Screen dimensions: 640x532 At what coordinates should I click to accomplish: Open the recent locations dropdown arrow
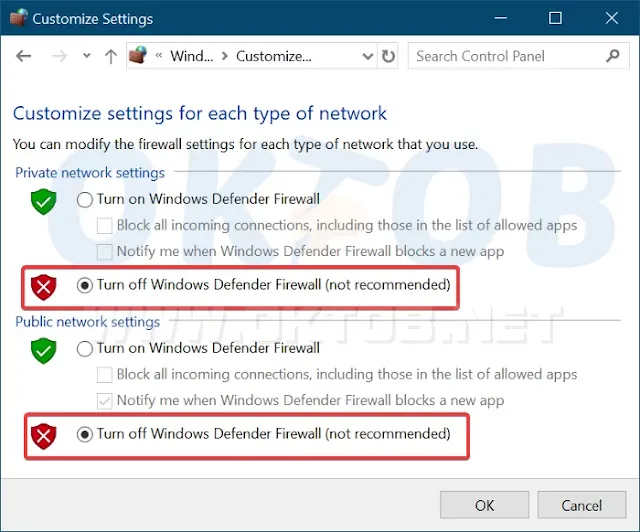pyautogui.click(x=87, y=56)
